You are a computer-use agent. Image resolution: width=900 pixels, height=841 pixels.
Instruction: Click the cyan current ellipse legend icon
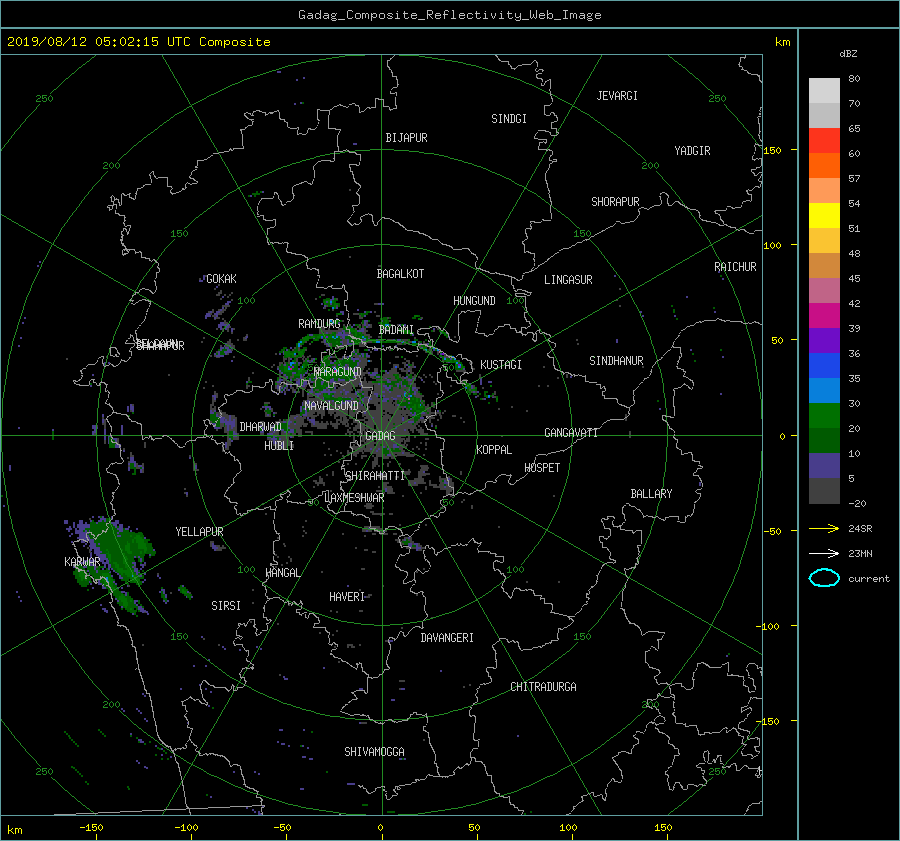click(x=824, y=578)
